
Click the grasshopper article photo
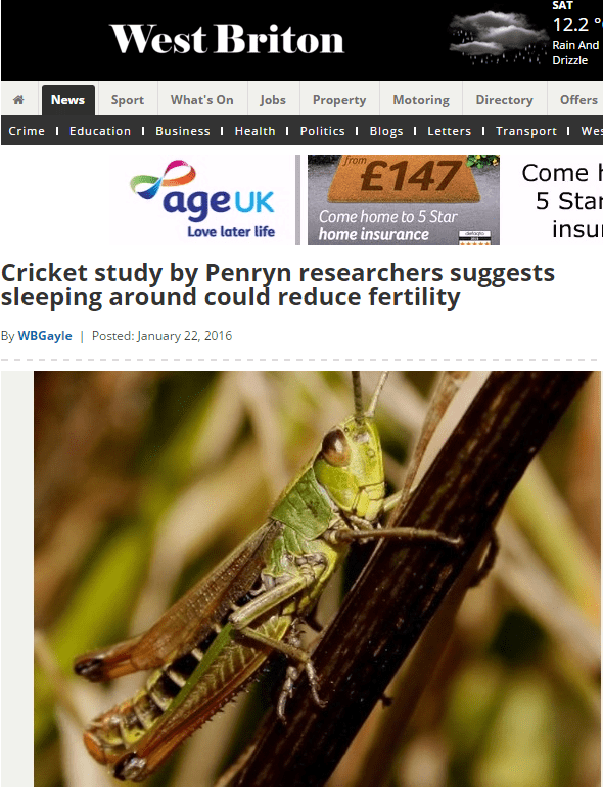[317, 579]
